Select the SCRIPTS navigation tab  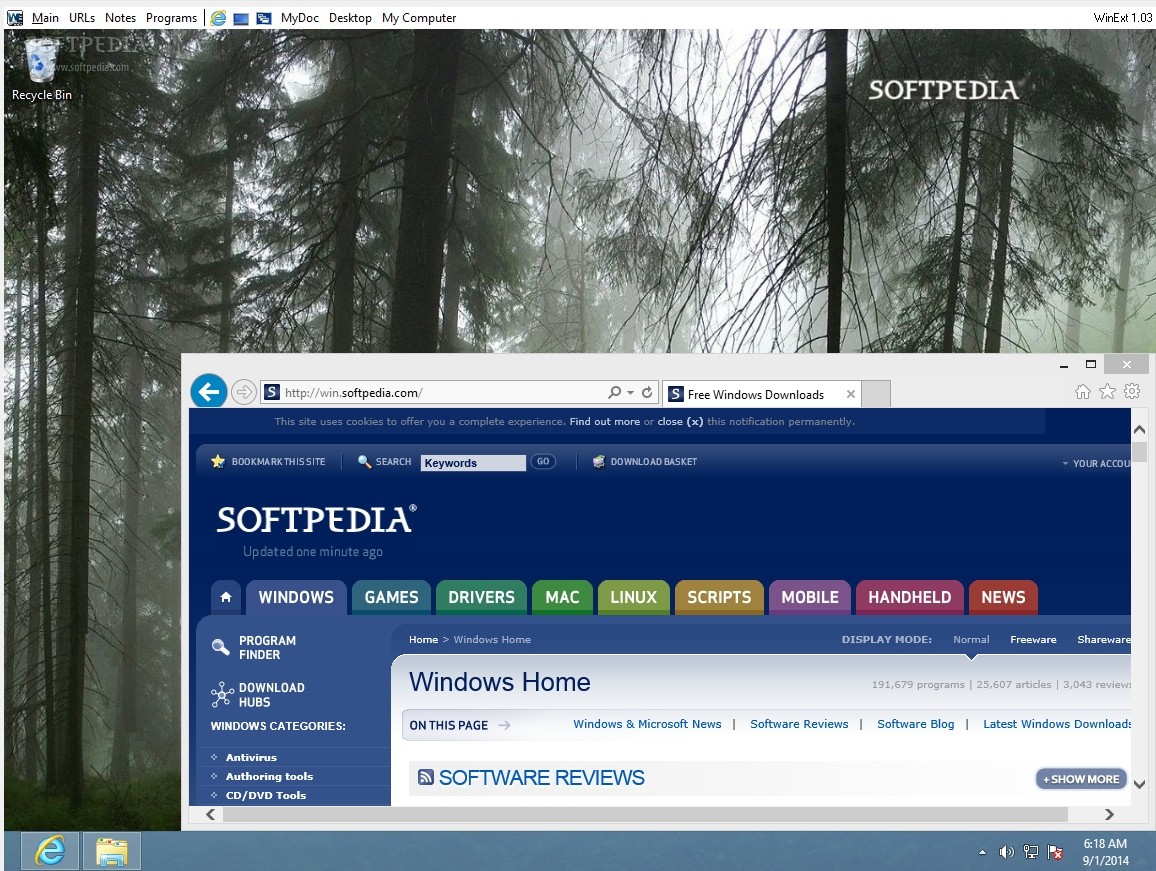tap(720, 597)
